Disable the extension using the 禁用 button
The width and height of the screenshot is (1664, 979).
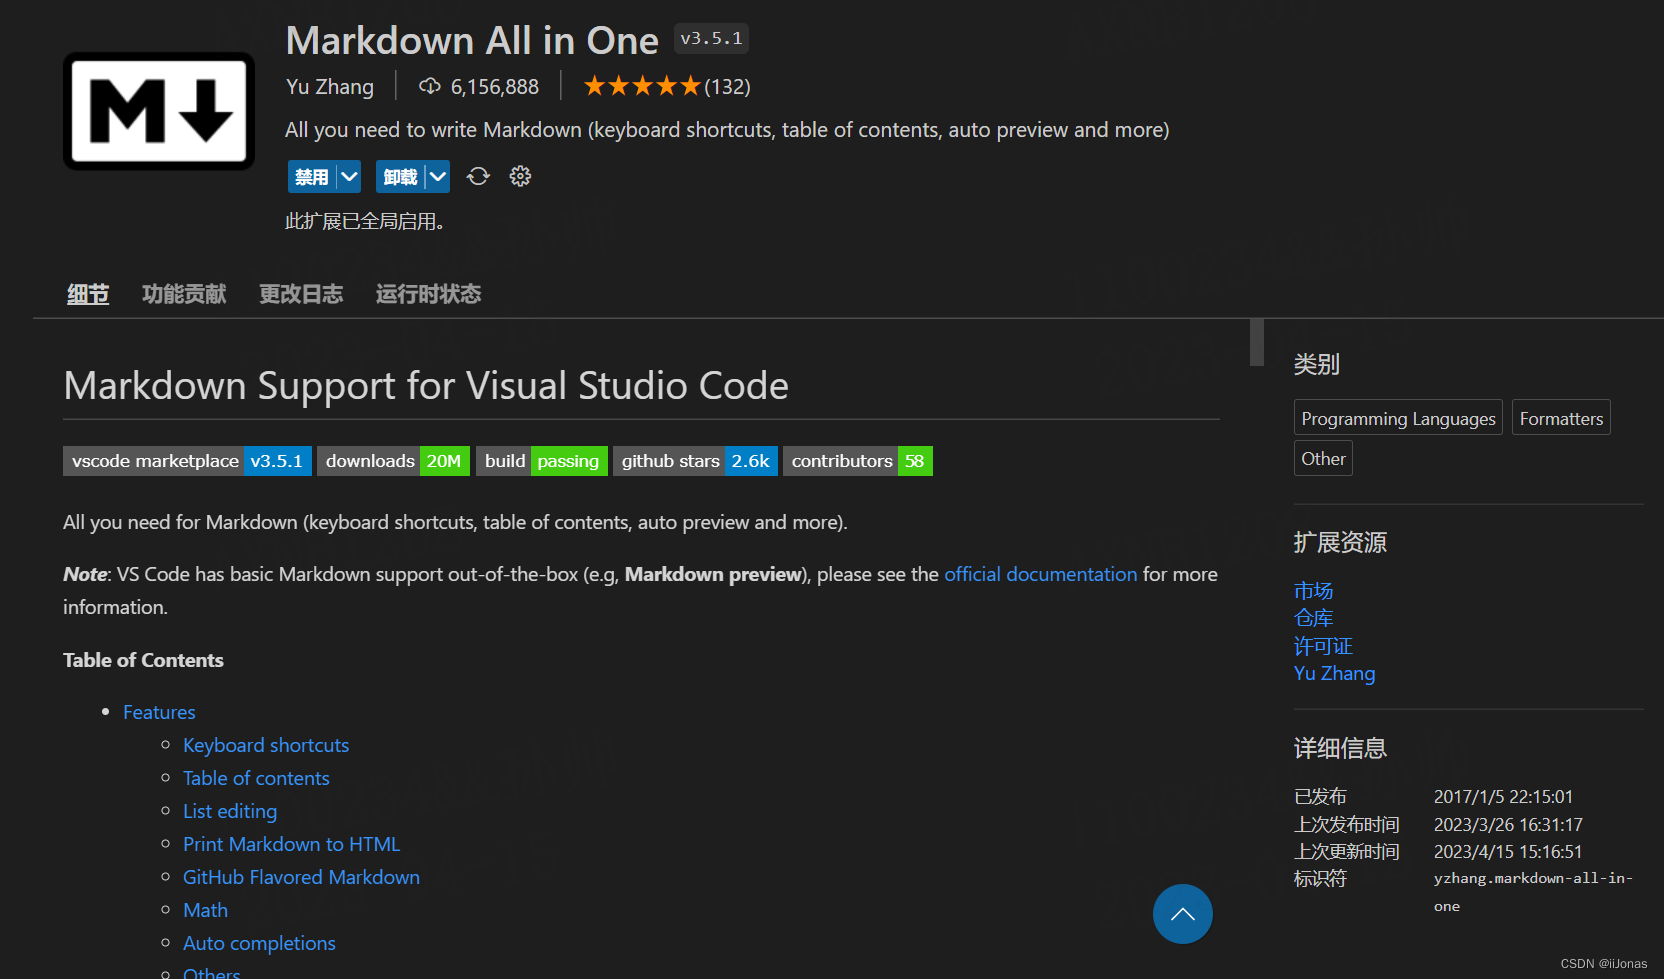click(310, 175)
